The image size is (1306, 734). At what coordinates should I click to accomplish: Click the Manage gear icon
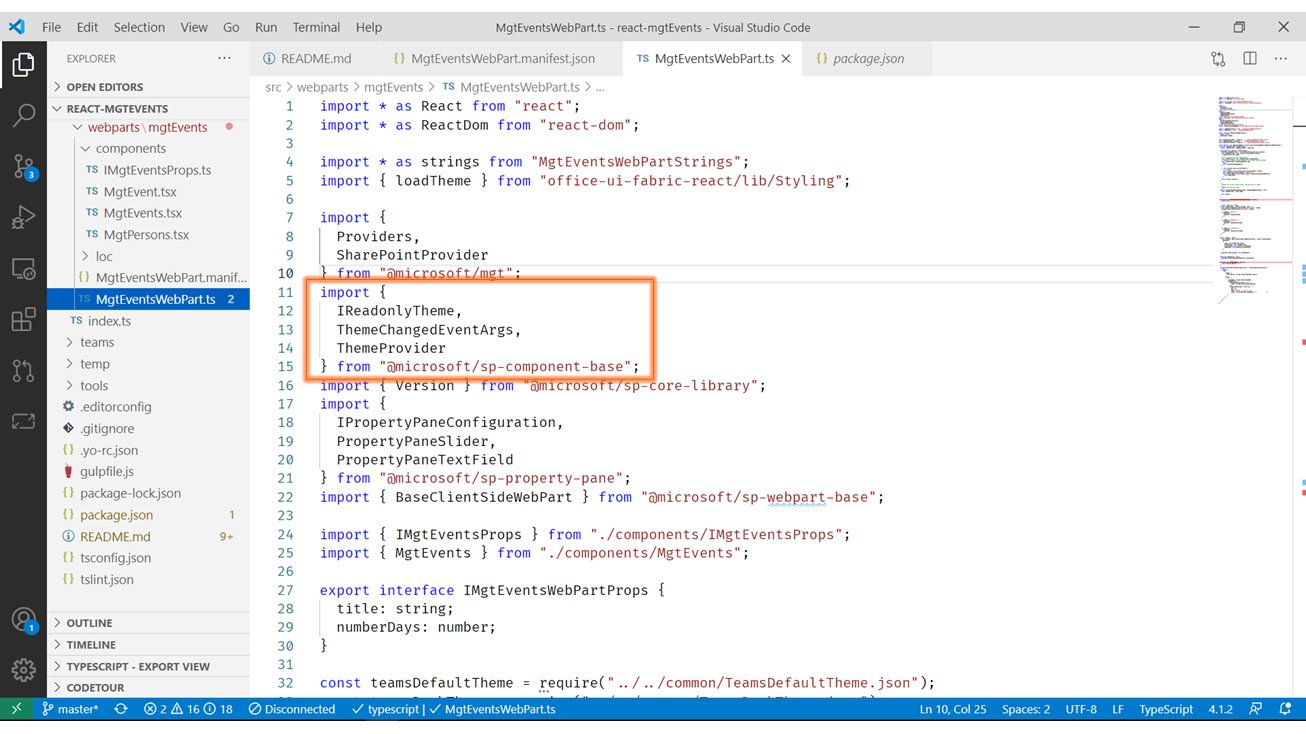pos(23,670)
